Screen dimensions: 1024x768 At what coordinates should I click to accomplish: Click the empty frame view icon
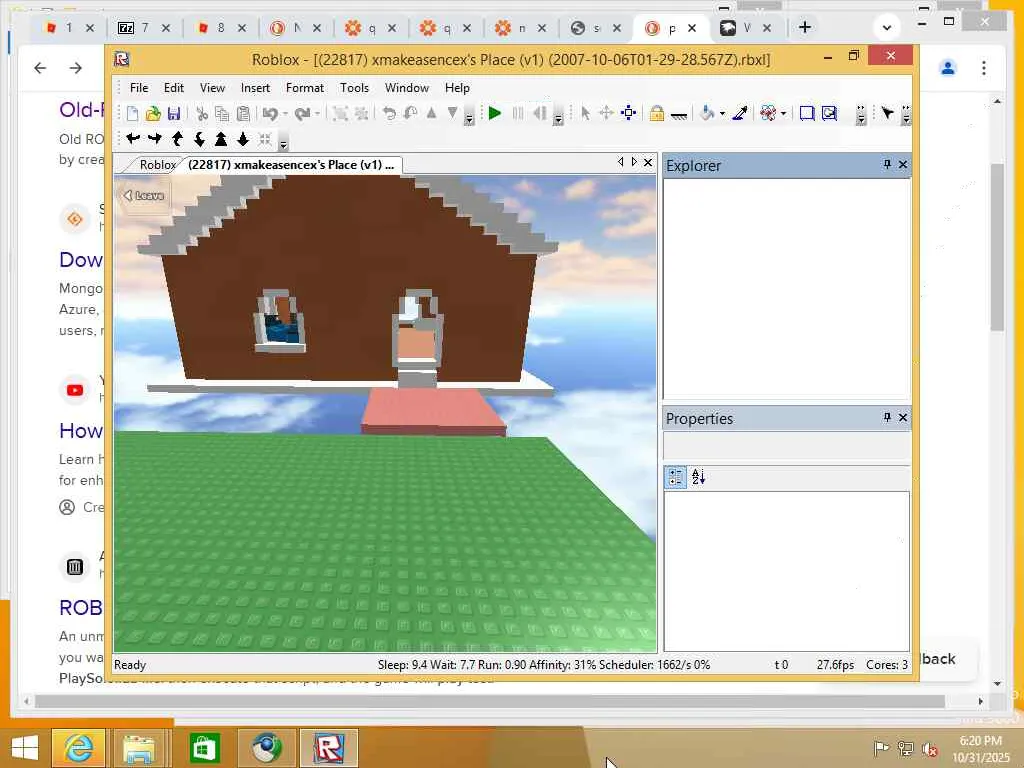[807, 114]
